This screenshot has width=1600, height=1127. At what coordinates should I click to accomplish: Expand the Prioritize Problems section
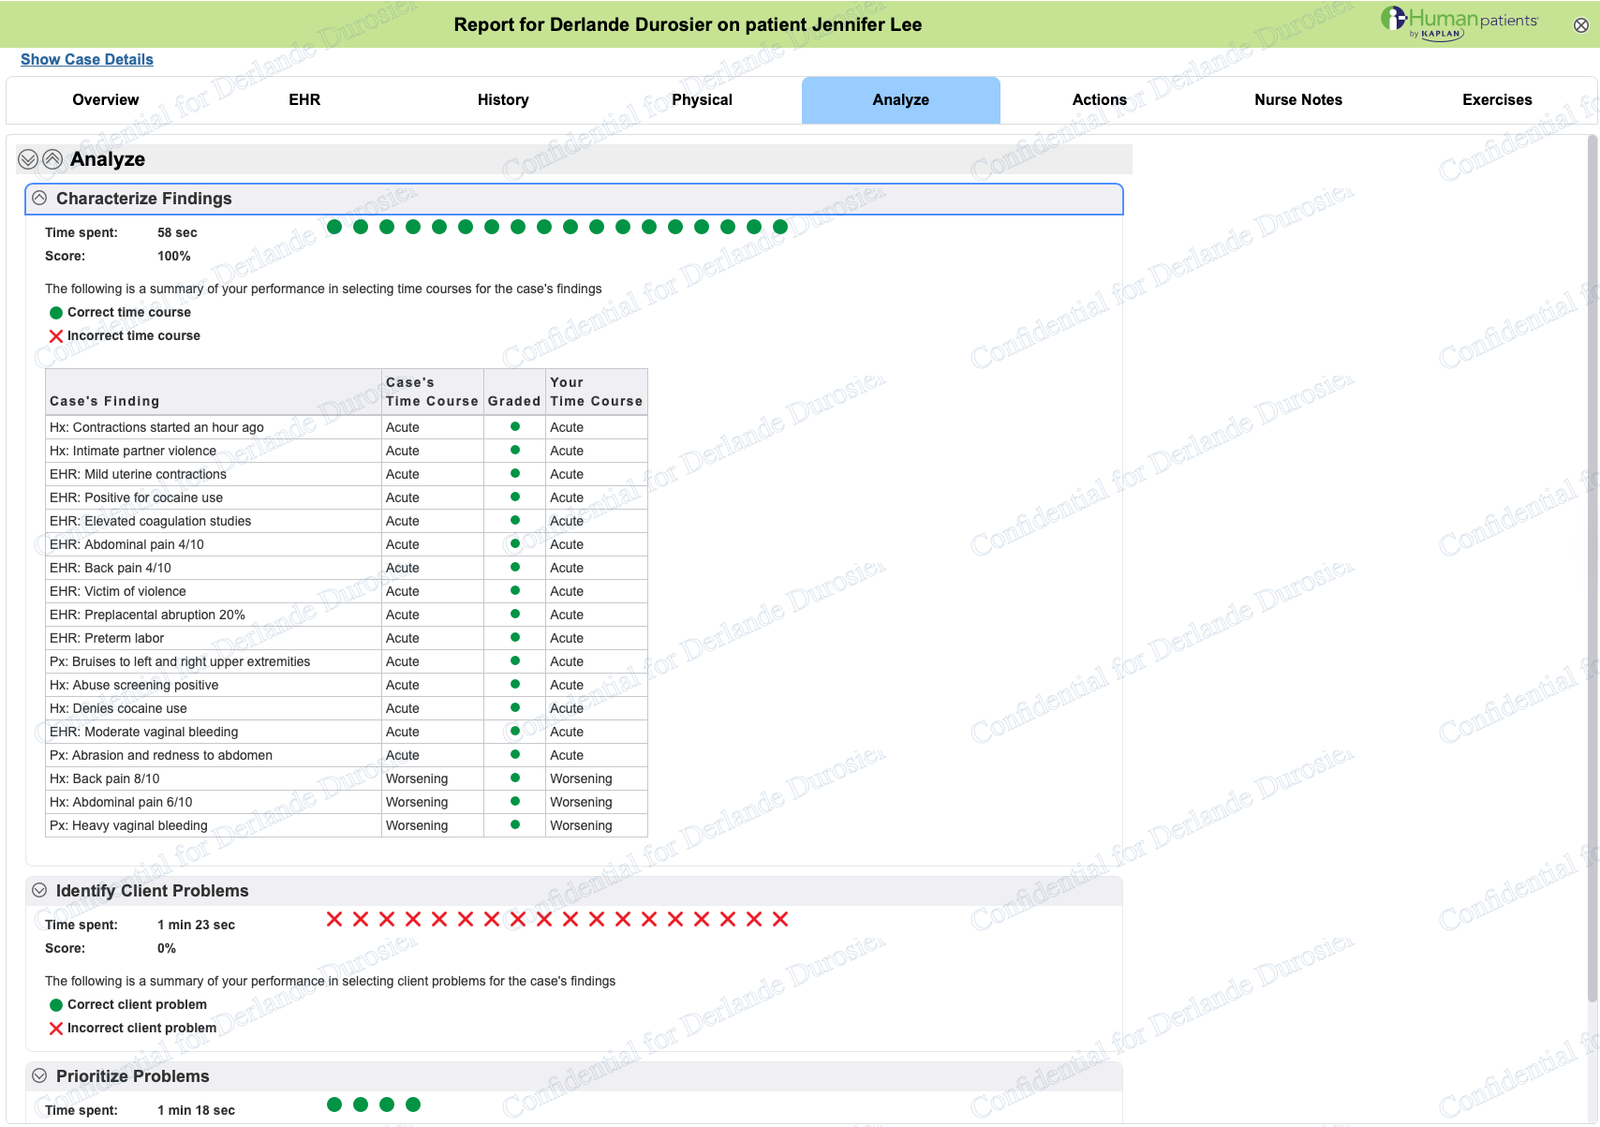click(x=39, y=1076)
